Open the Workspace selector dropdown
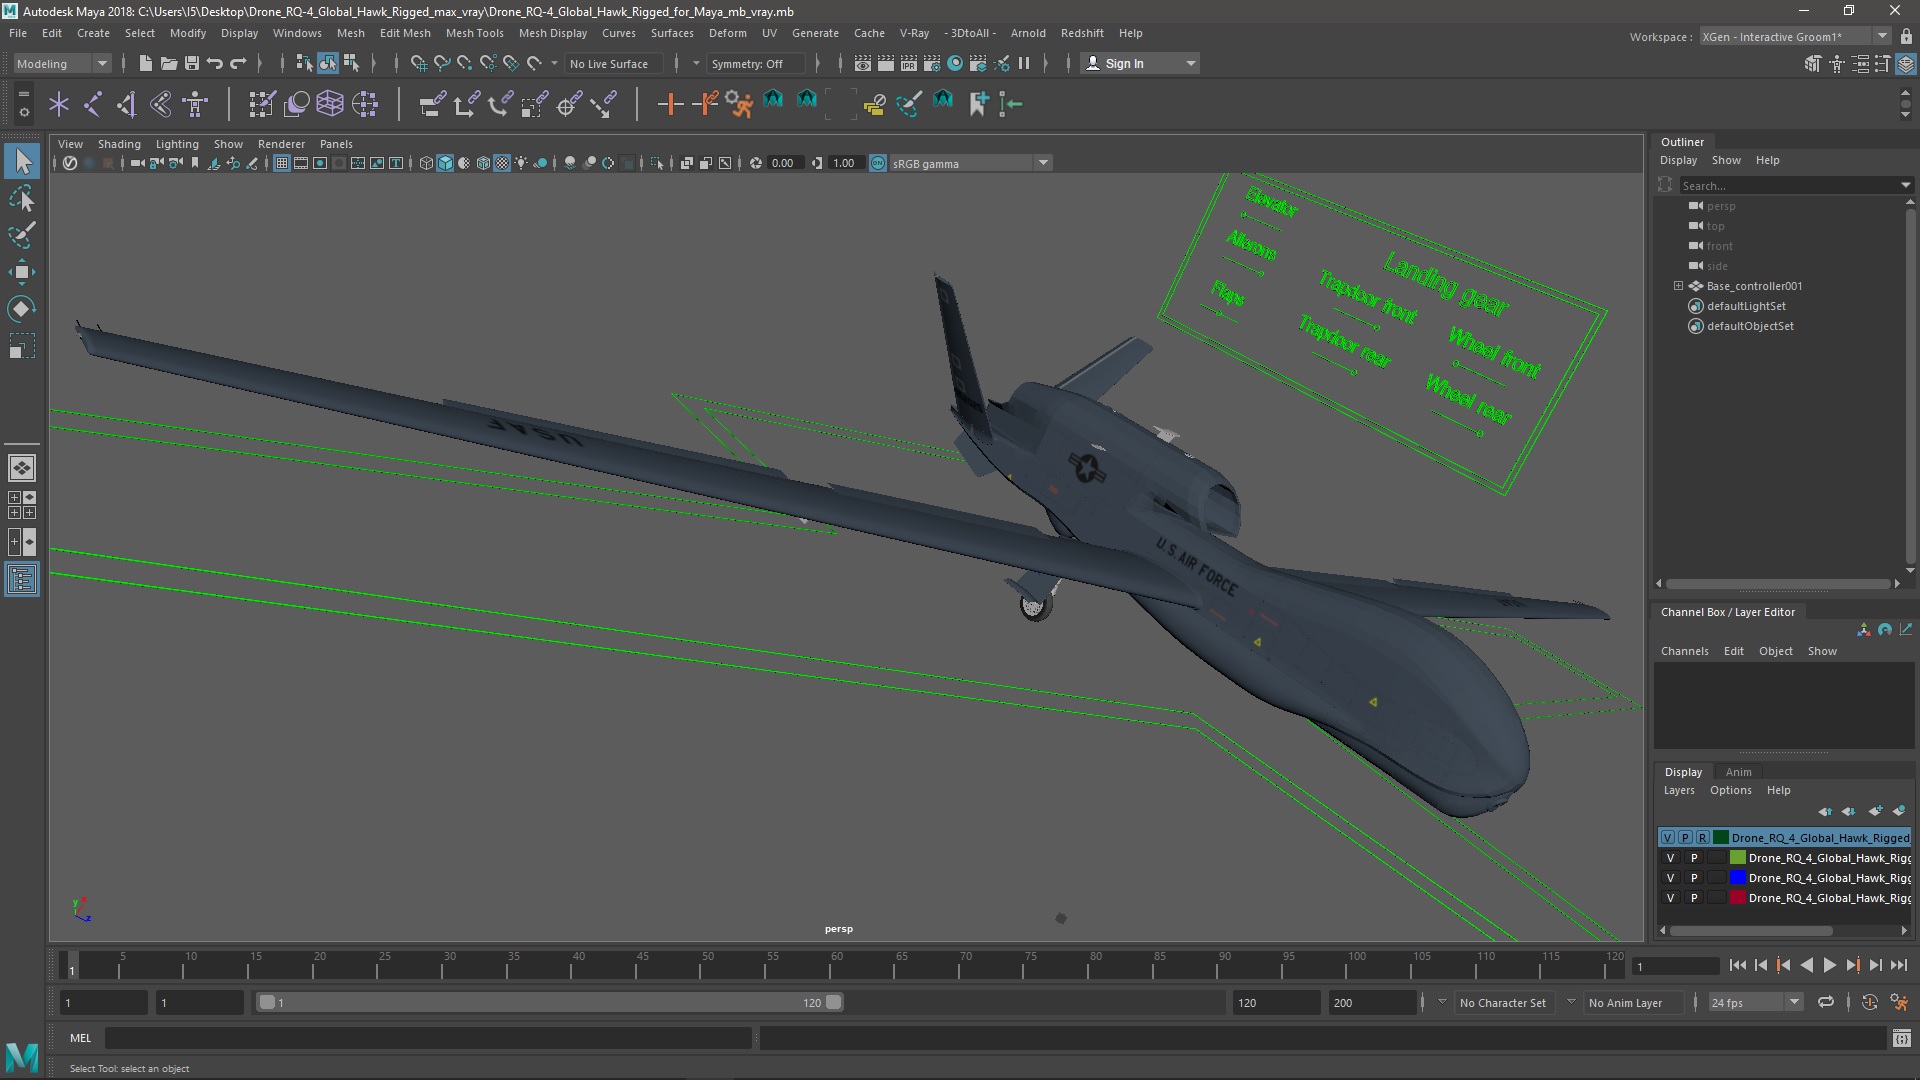 point(1795,37)
